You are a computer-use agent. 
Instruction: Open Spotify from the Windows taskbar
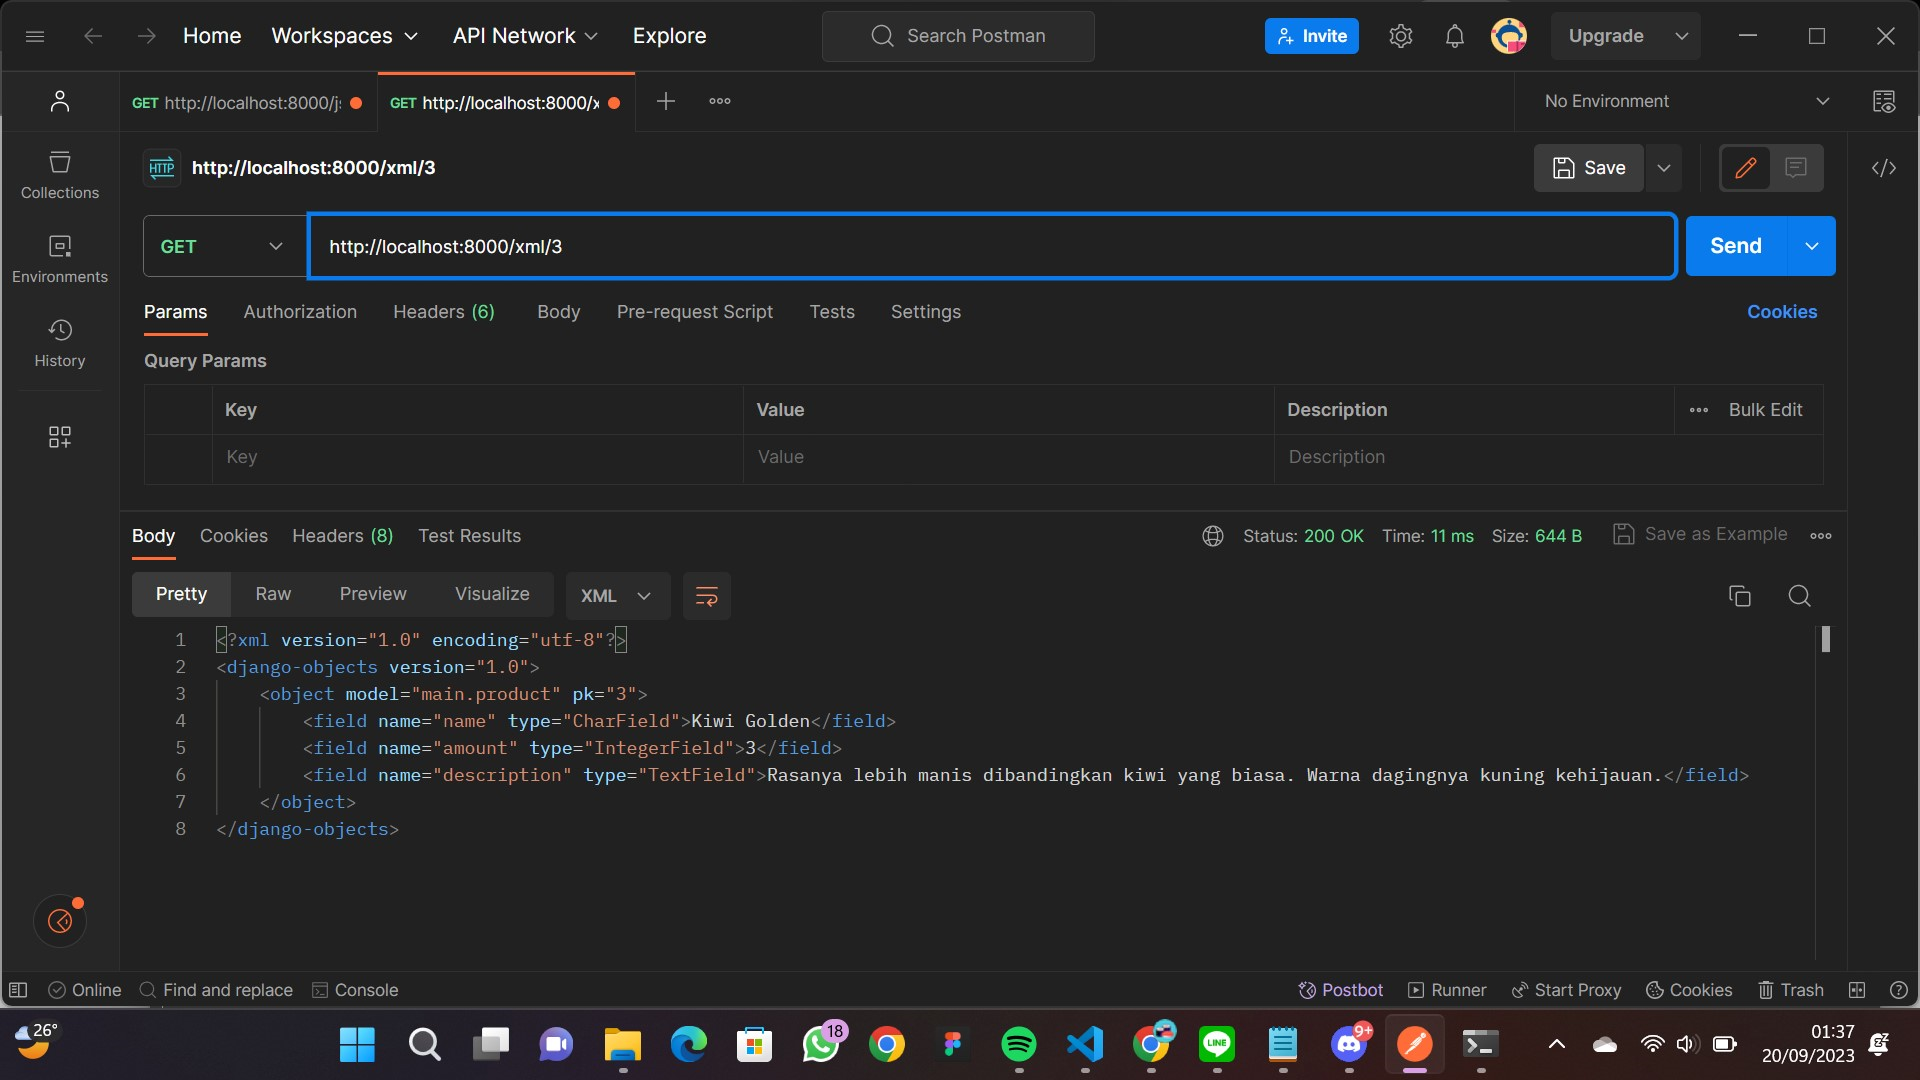(1019, 1045)
